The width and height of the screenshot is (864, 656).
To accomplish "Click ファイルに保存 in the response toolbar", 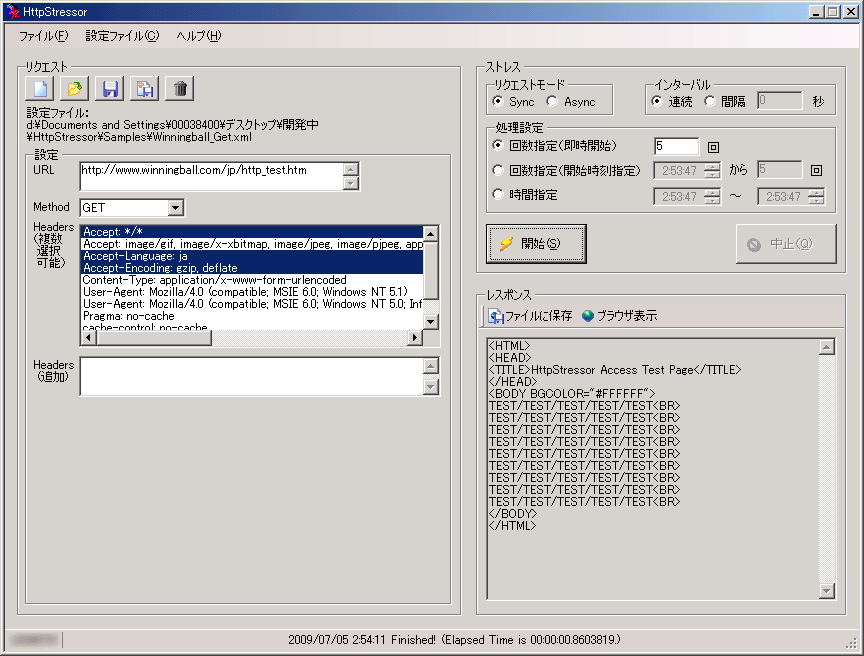I will pos(530,316).
